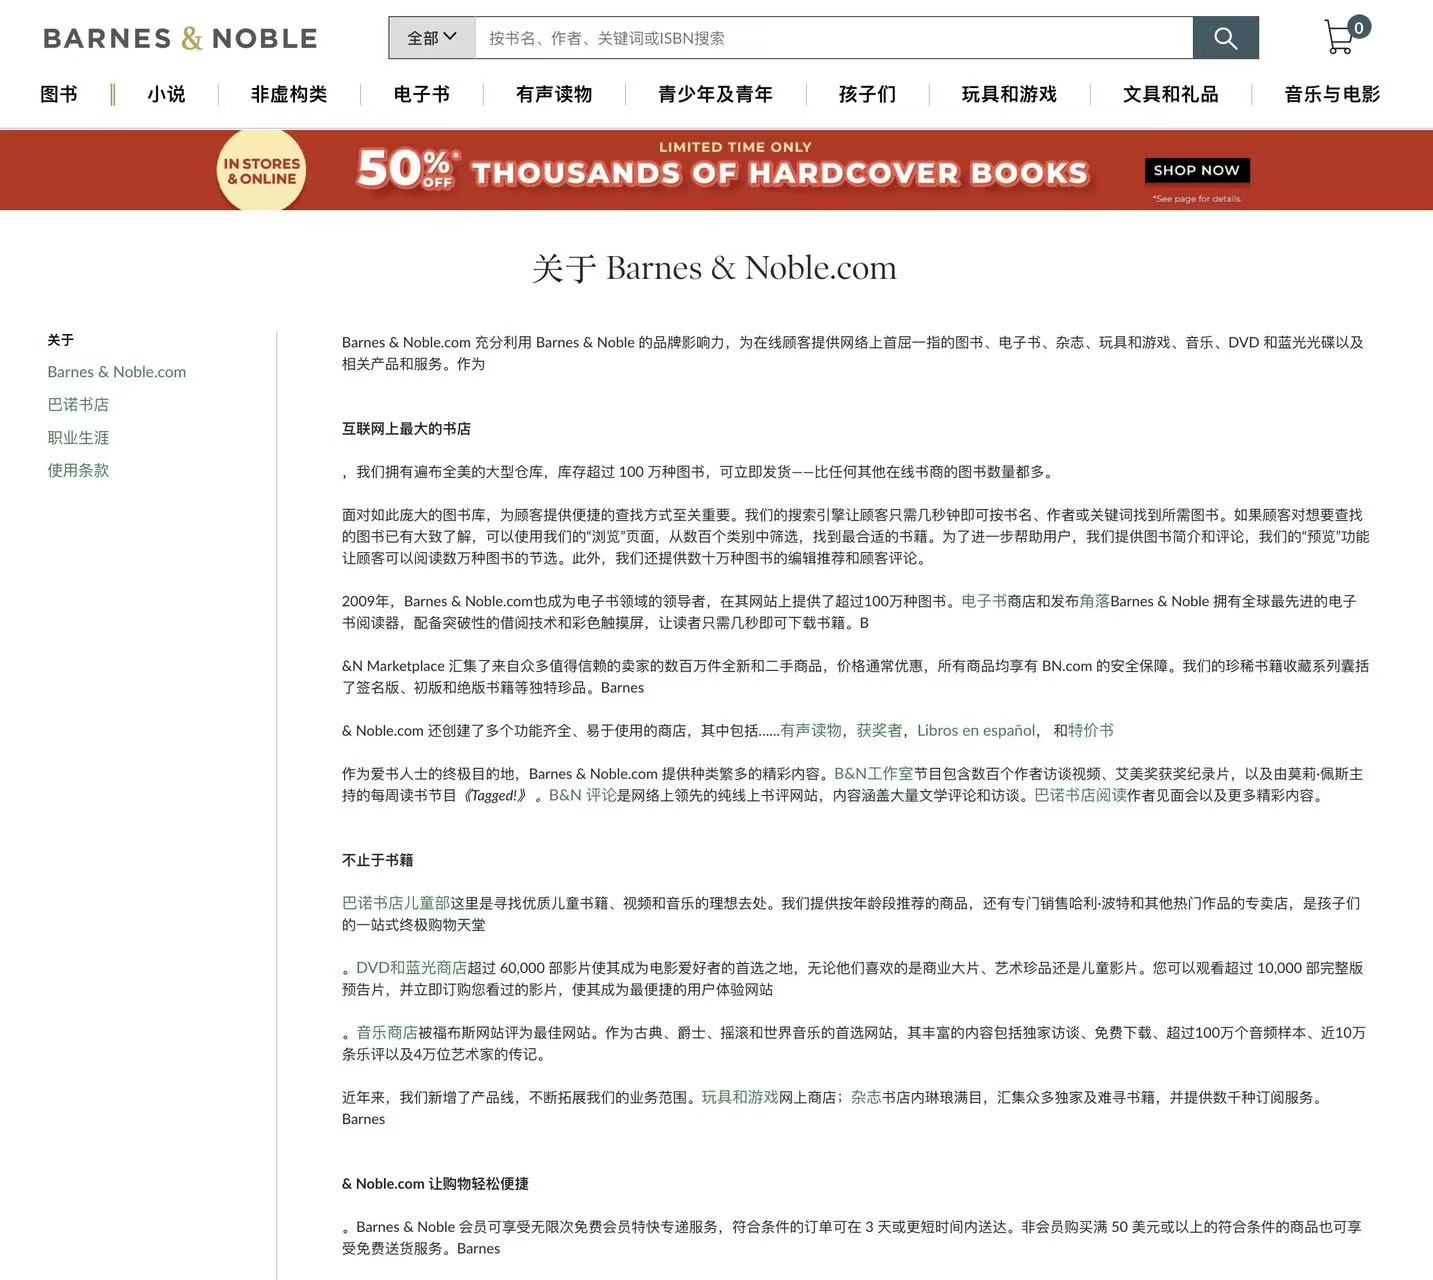Click the search input field
Image resolution: width=1433 pixels, height=1280 pixels.
coord(832,38)
